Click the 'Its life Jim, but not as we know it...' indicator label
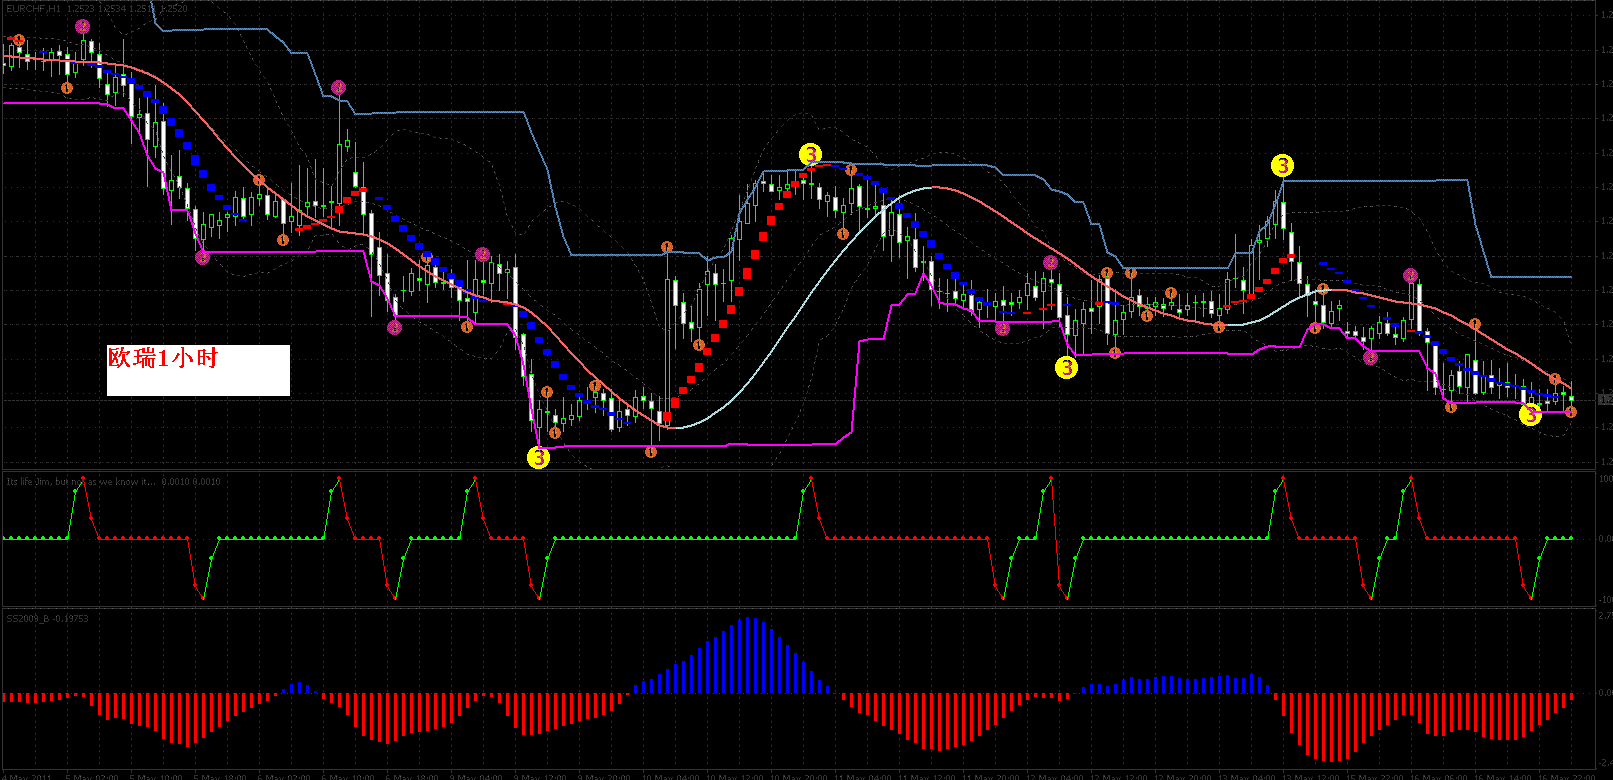 point(81,482)
